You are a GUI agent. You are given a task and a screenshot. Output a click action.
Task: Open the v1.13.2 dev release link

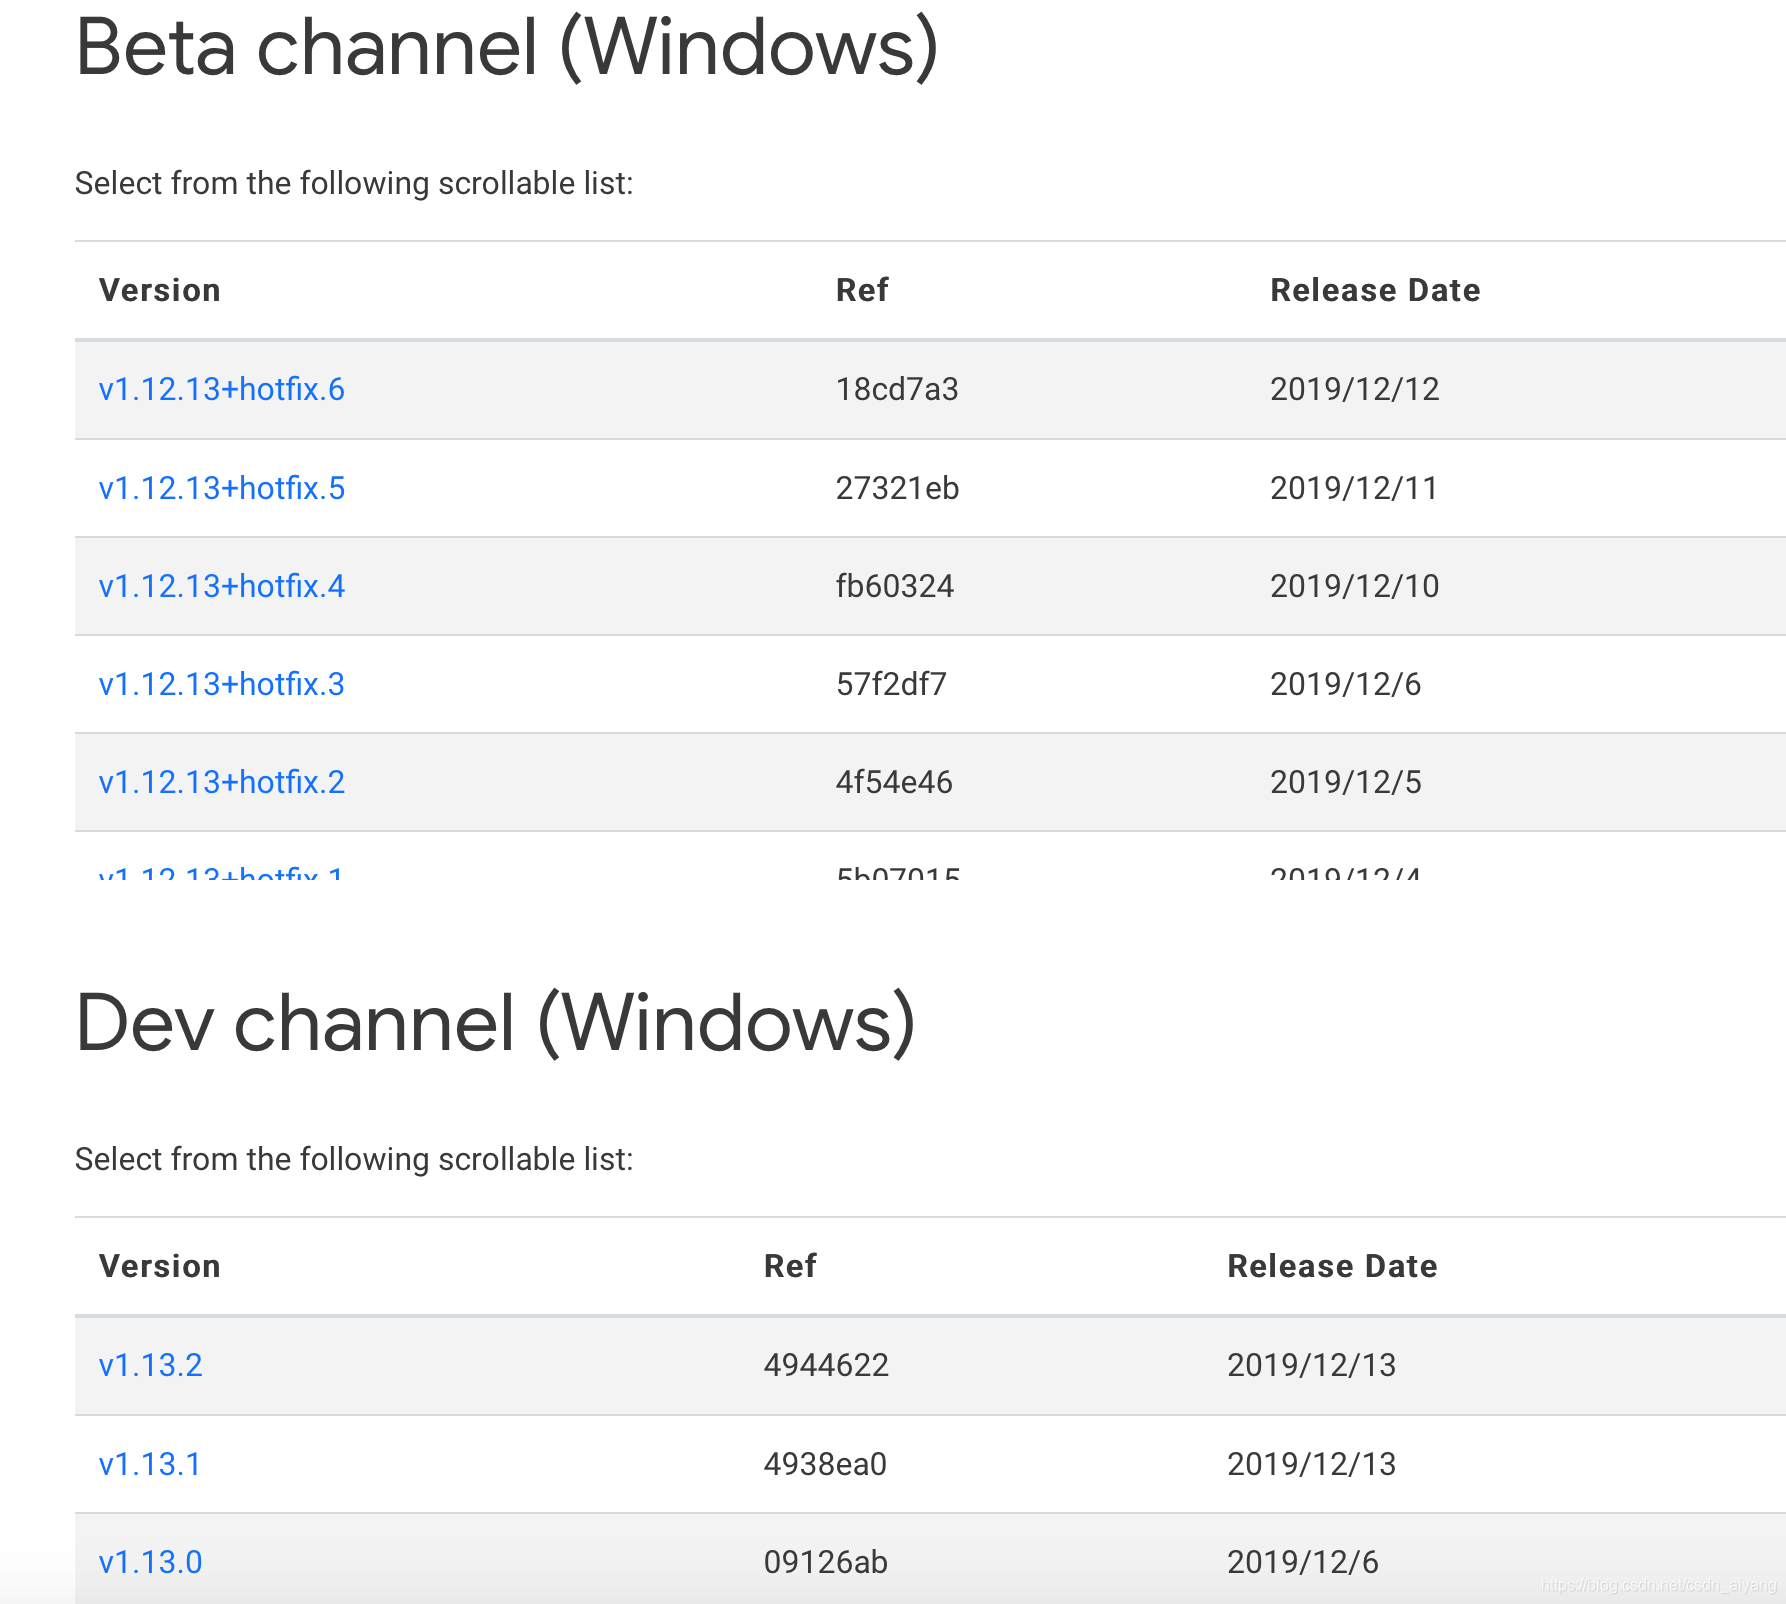(x=150, y=1365)
